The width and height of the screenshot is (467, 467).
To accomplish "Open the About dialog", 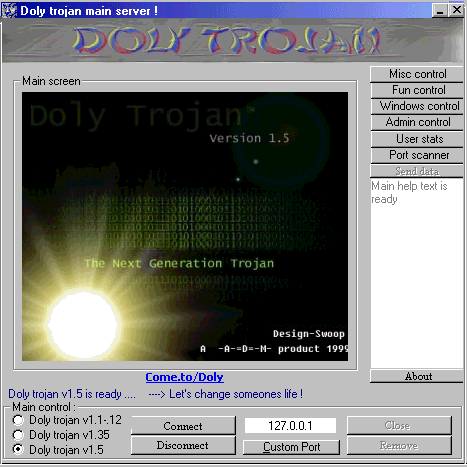I will pos(417,376).
